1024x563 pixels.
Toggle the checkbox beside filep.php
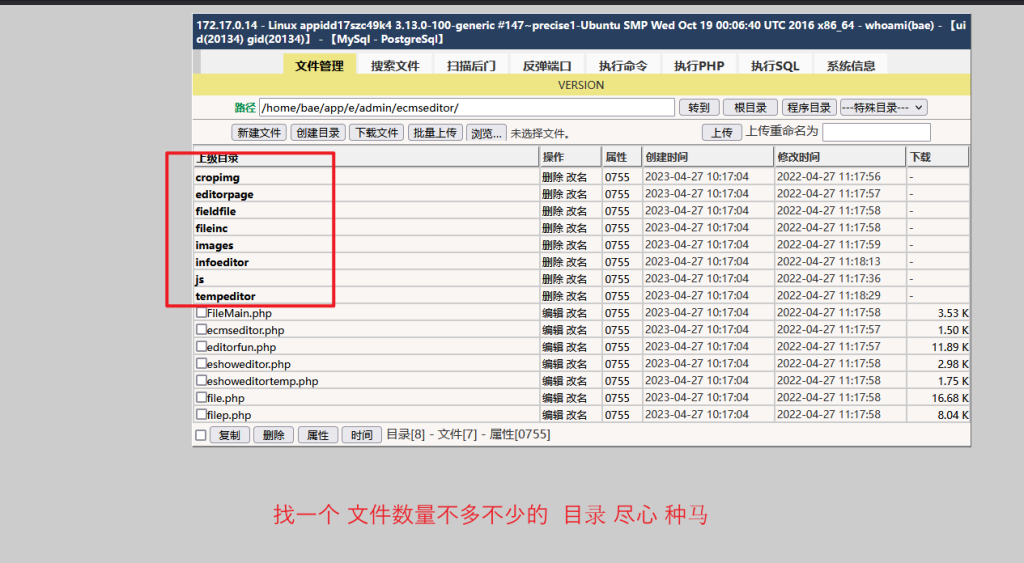coord(201,415)
